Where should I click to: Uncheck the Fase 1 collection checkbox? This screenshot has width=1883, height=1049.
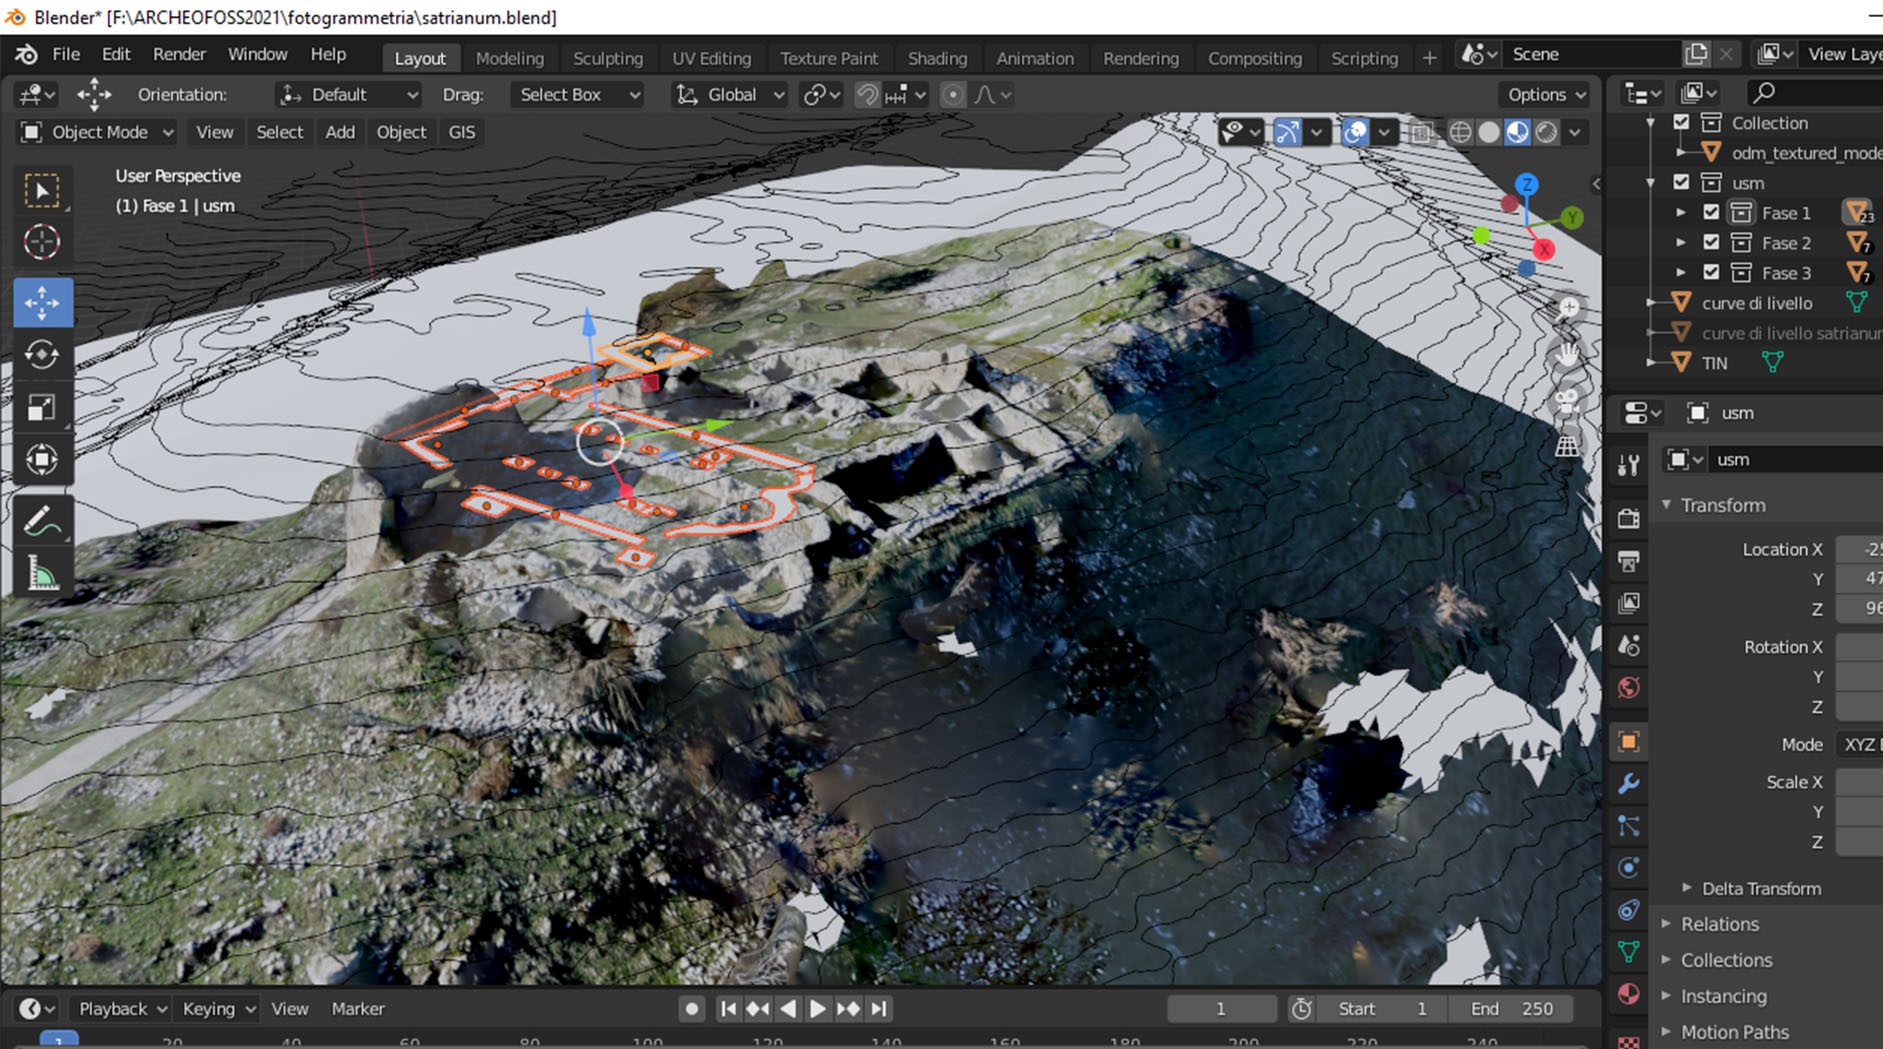pos(1711,213)
